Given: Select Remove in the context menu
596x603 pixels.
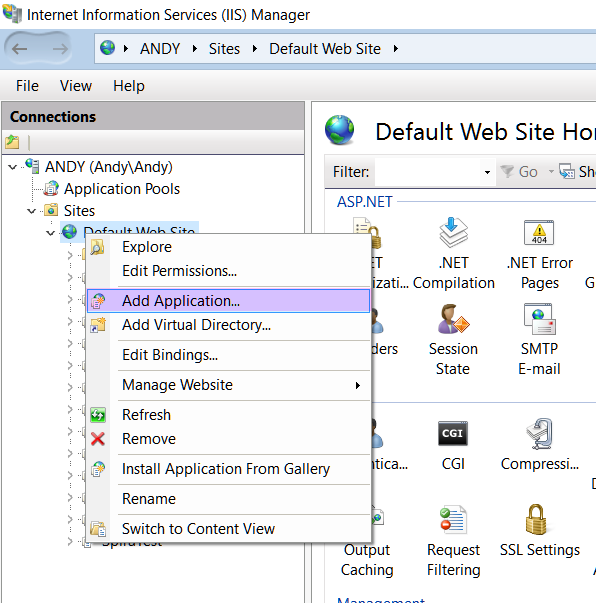Looking at the screenshot, I should coord(228,439).
